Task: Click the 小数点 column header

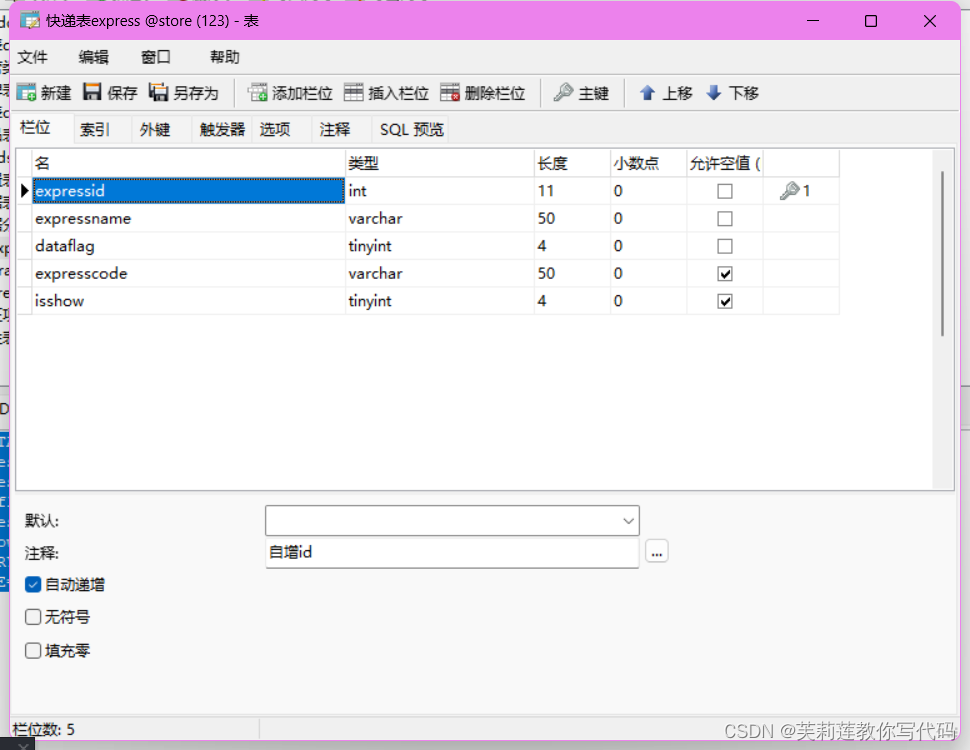Action: 648,163
